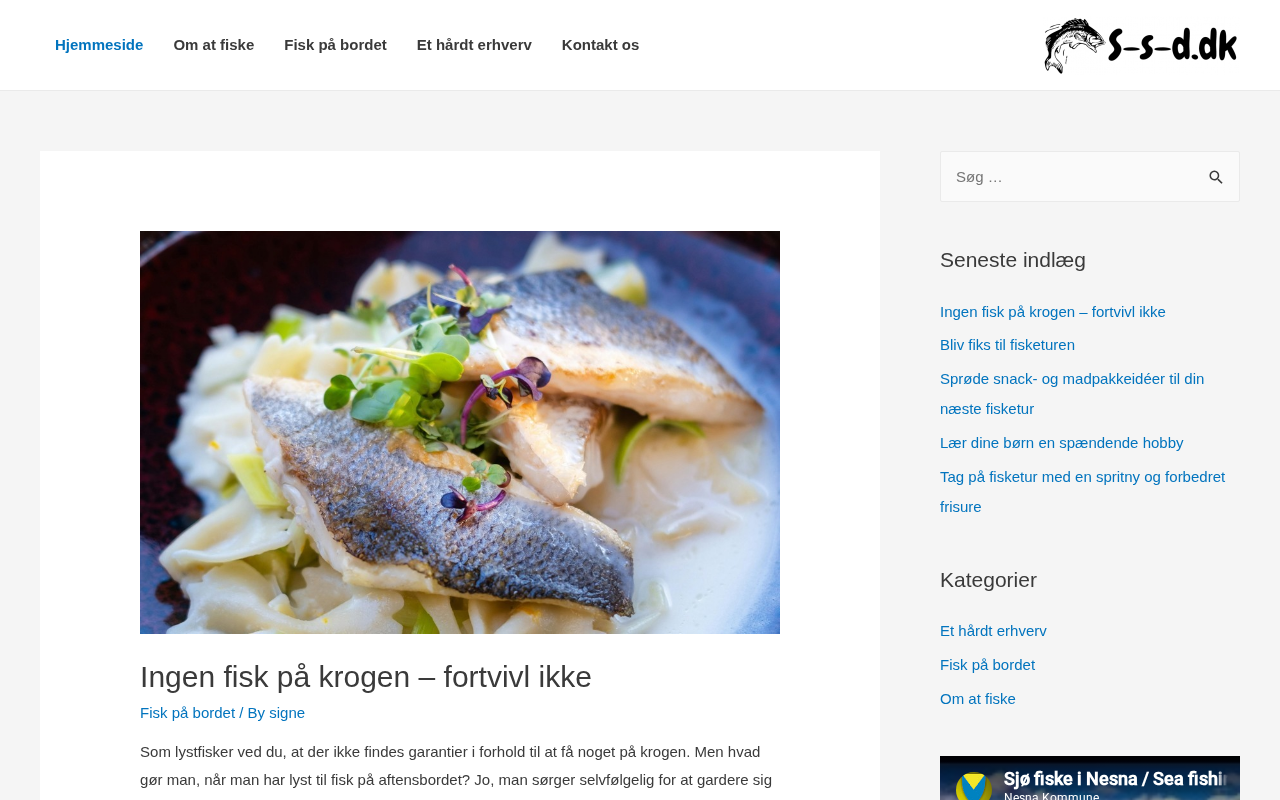
Task: Open article title Ingen fisk på krogen
Action: (366, 677)
